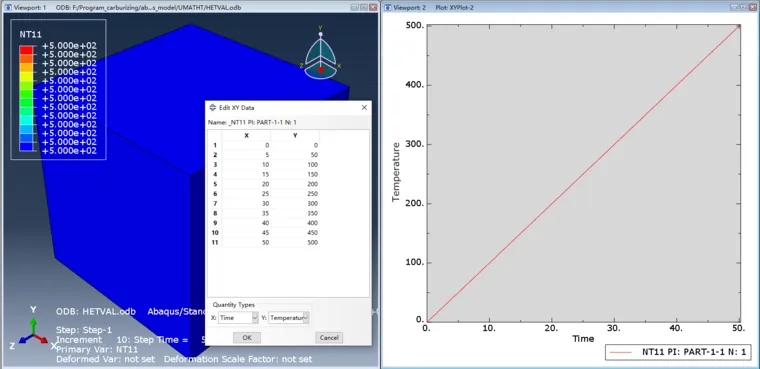Click OK in Edit XY Data dialog
760x369 pixels.
click(247, 338)
